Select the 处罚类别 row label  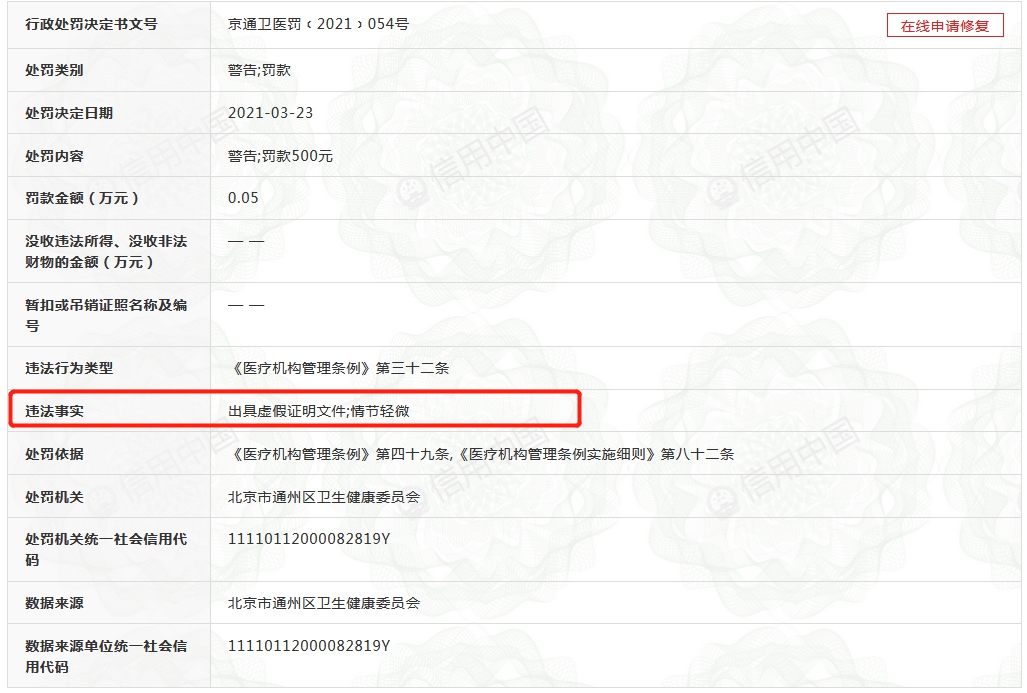(55, 70)
